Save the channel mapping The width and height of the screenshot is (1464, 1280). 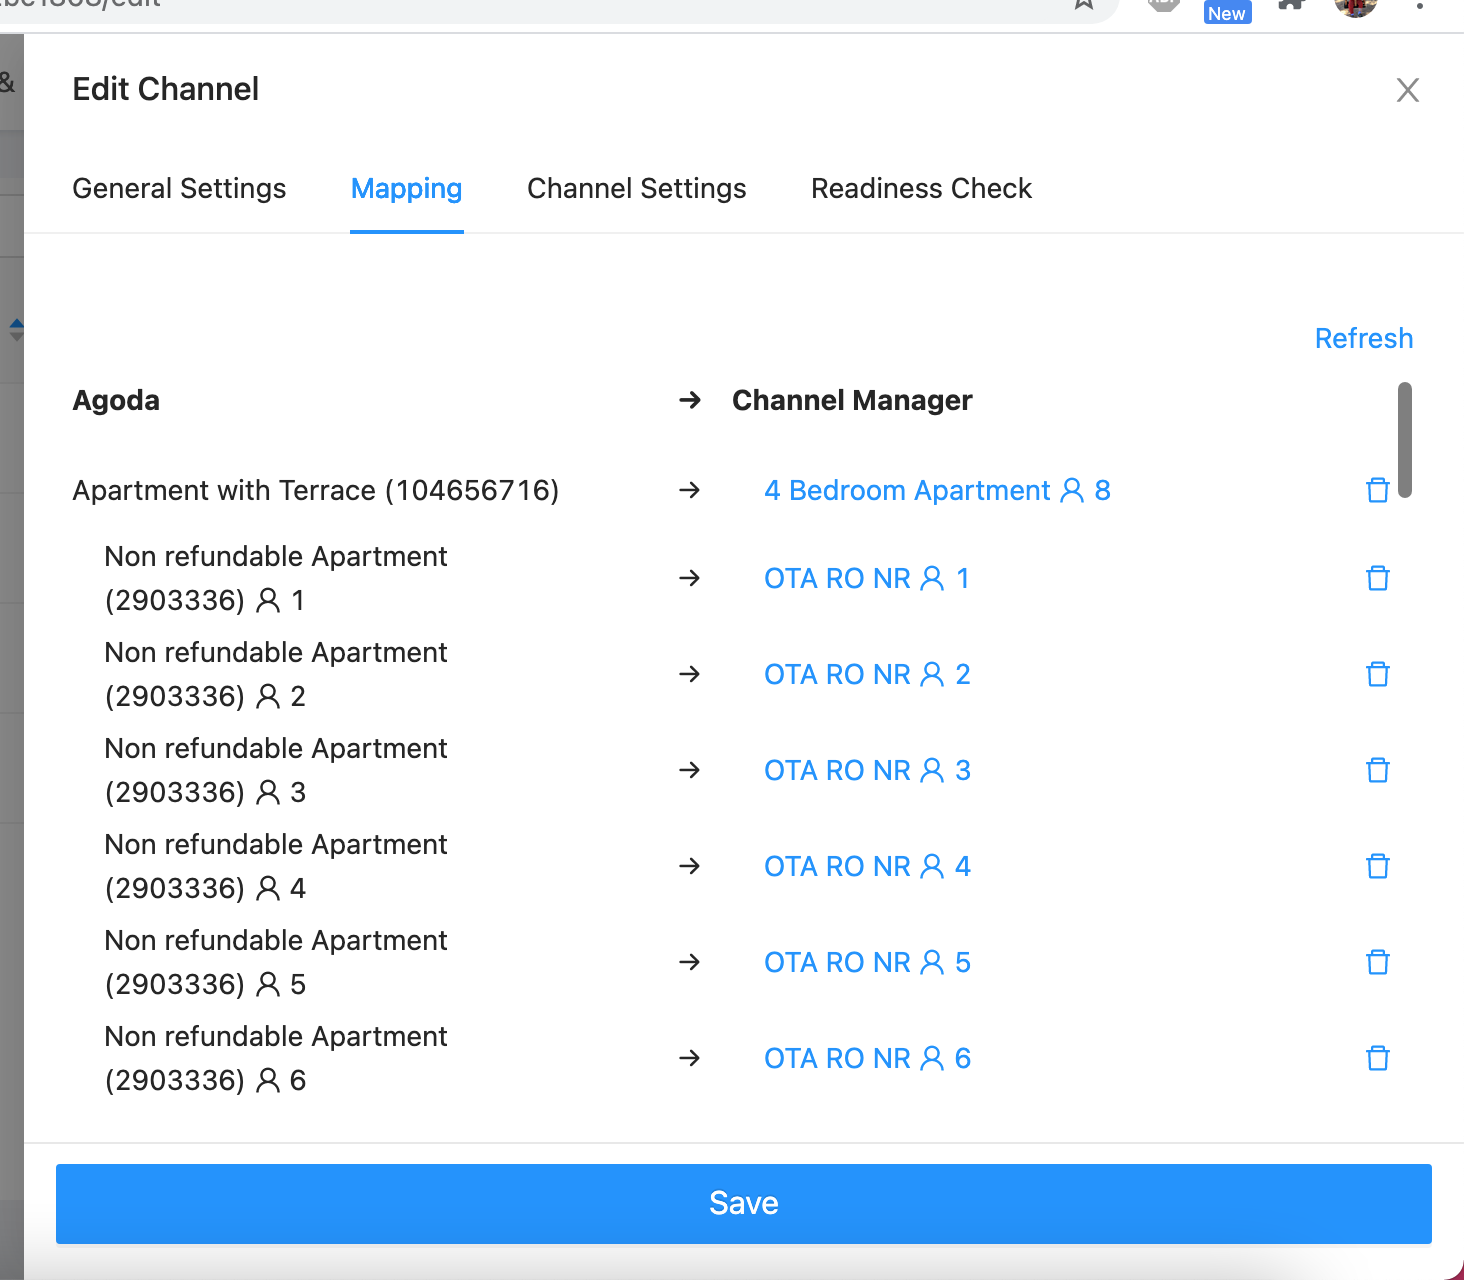(744, 1203)
